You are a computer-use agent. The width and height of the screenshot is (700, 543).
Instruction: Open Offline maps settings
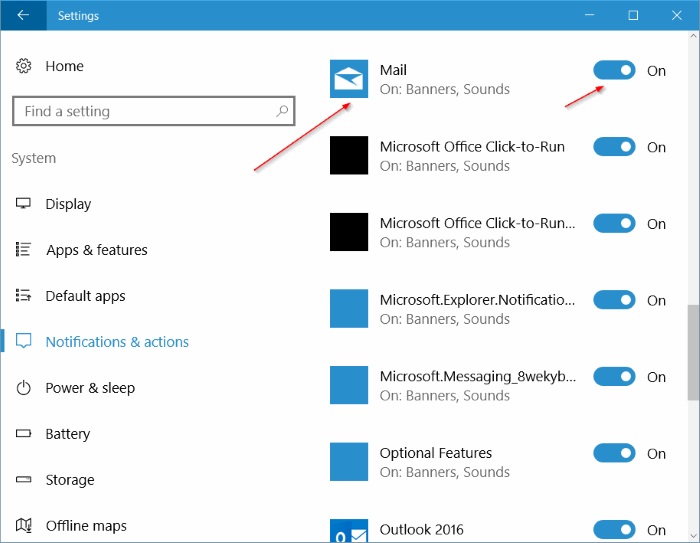click(86, 526)
